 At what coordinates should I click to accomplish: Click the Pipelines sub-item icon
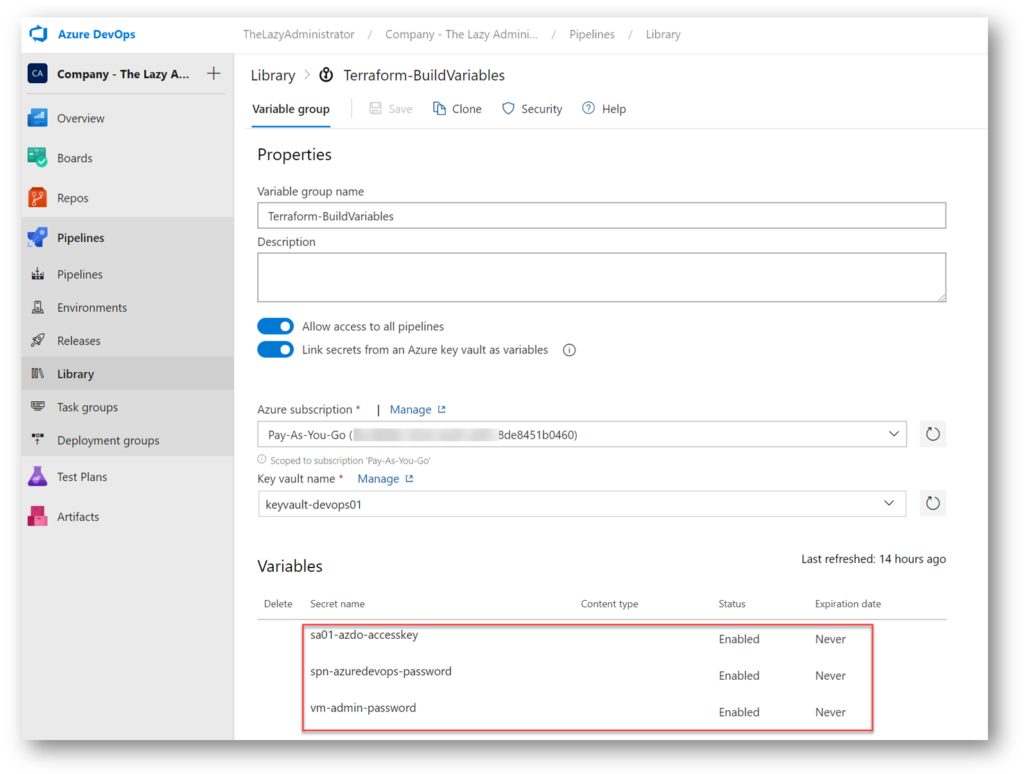38,274
